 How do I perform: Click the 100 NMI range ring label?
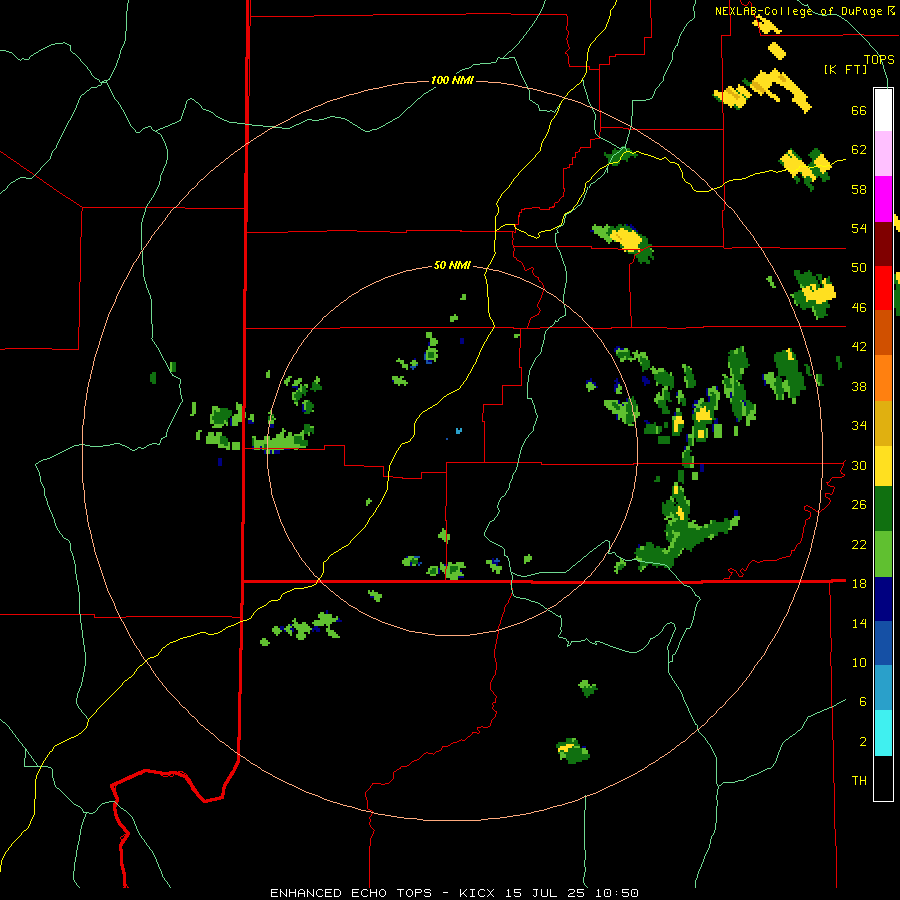452,80
